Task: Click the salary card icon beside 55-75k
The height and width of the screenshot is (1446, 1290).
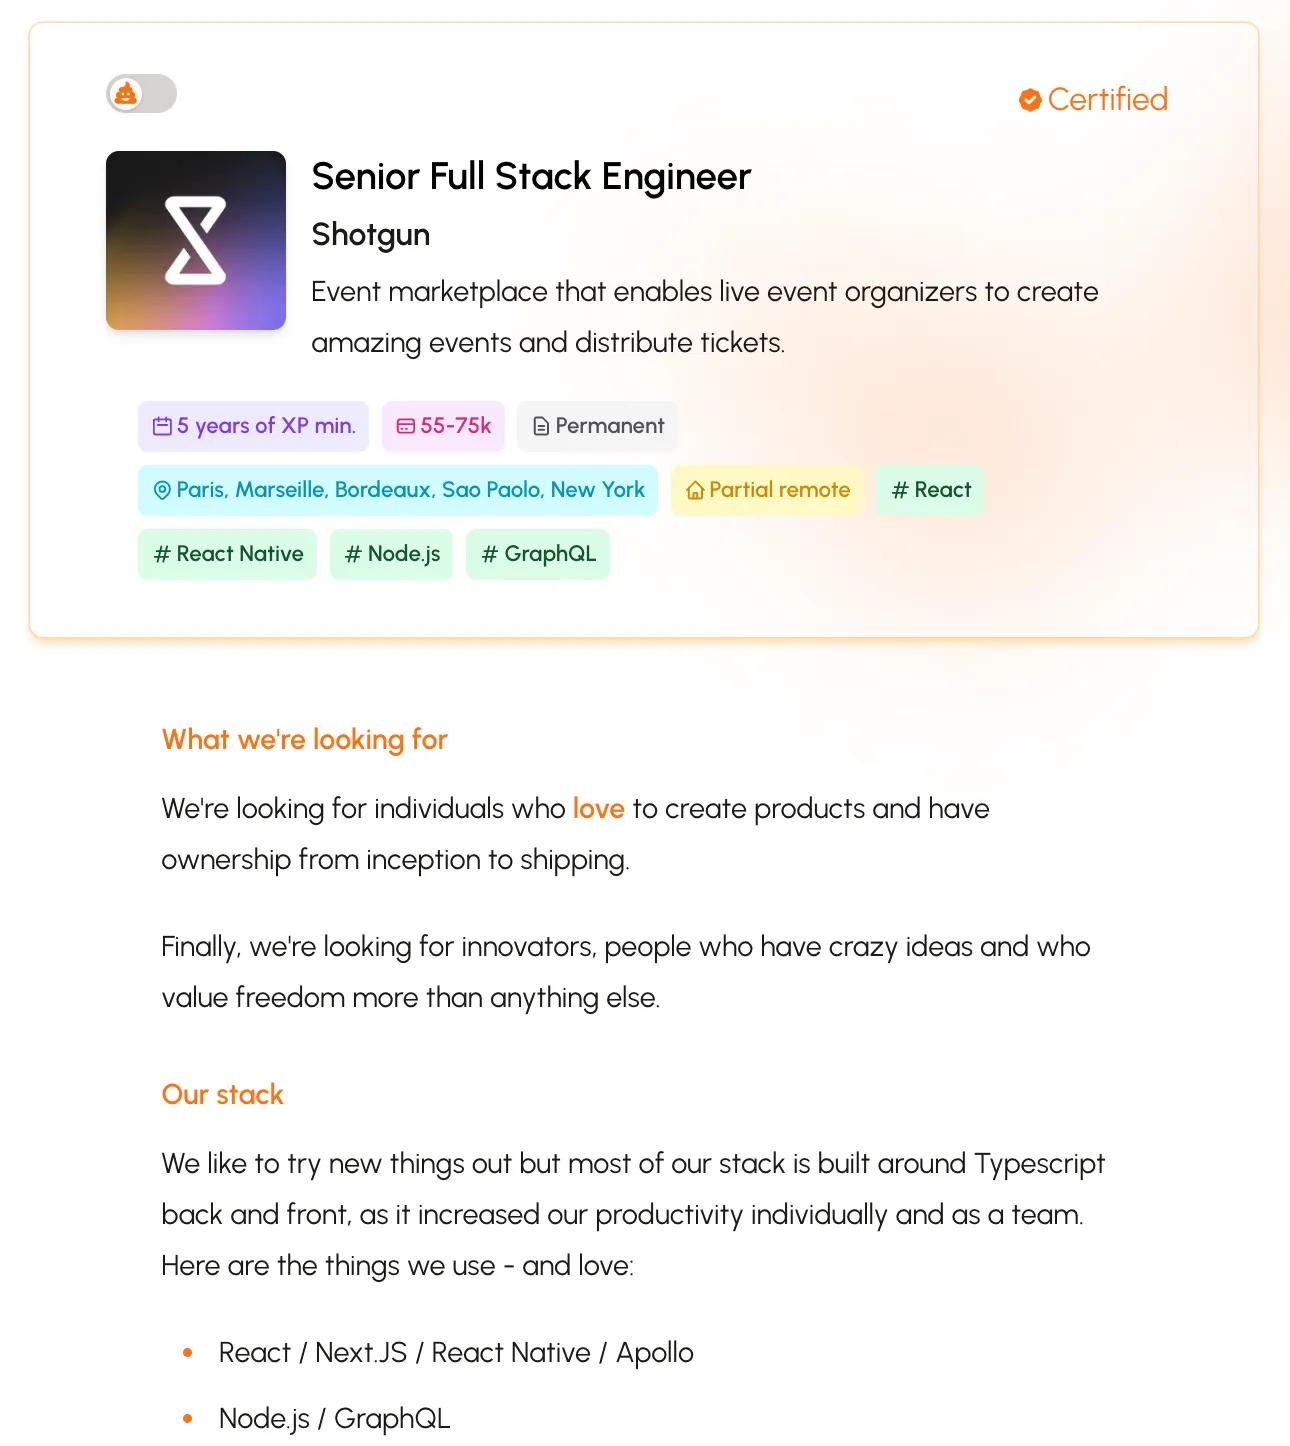Action: point(406,426)
